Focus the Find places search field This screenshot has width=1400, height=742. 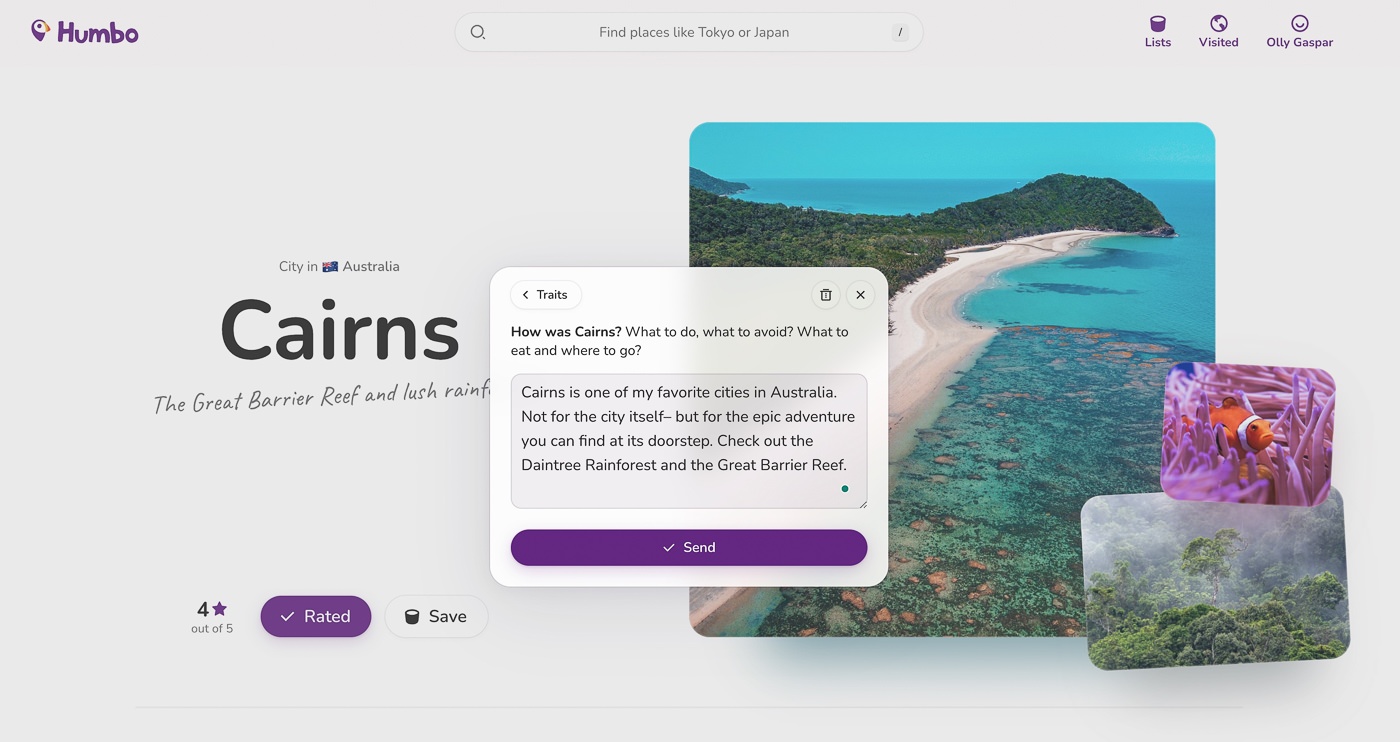click(x=690, y=31)
